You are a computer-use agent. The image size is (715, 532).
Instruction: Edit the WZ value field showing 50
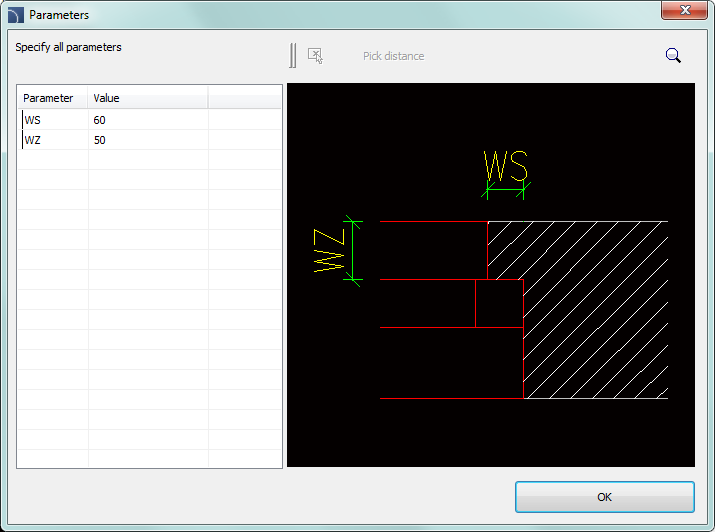(x=145, y=140)
